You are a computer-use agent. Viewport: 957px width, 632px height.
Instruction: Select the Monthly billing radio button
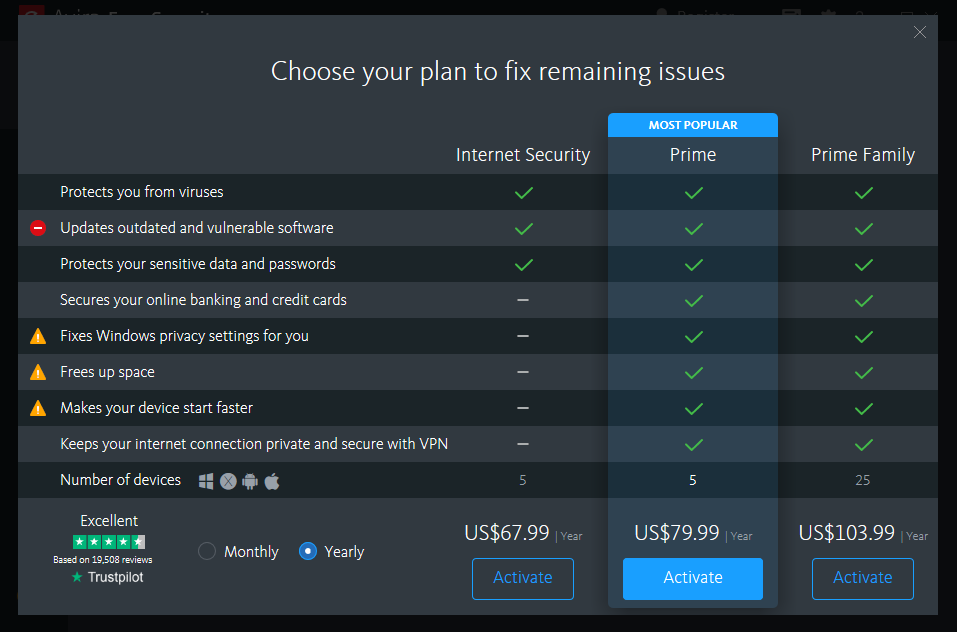coord(207,551)
